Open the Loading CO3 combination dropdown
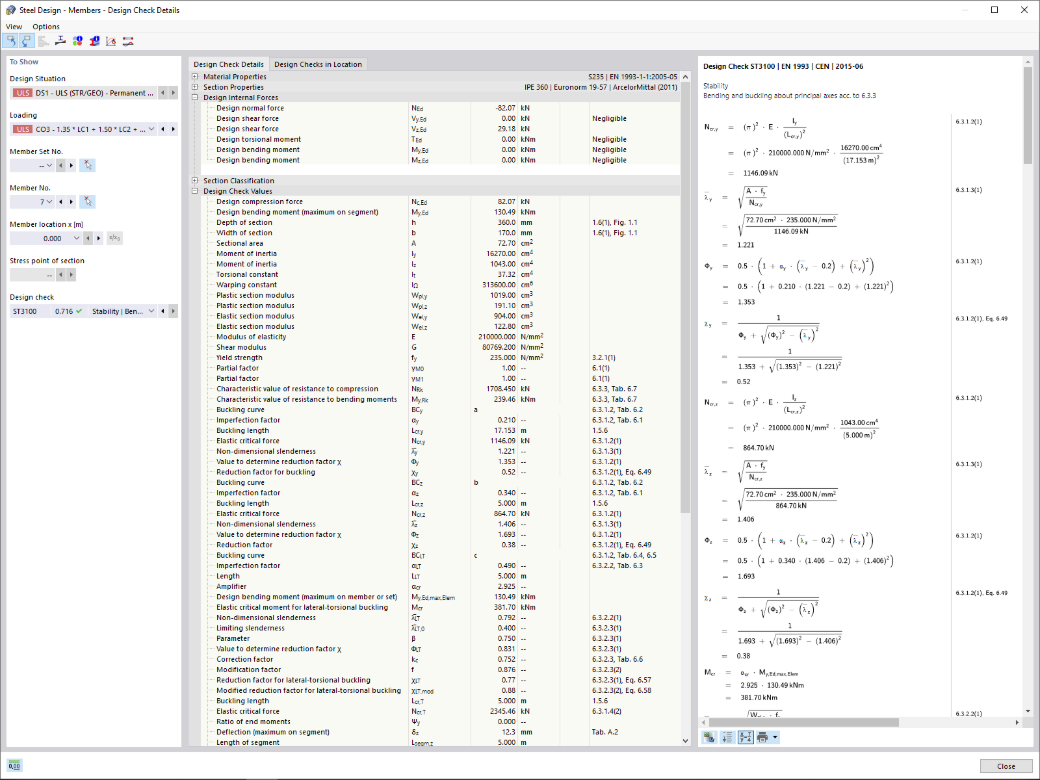Screen dimensions: 1040x780 click(x=151, y=129)
